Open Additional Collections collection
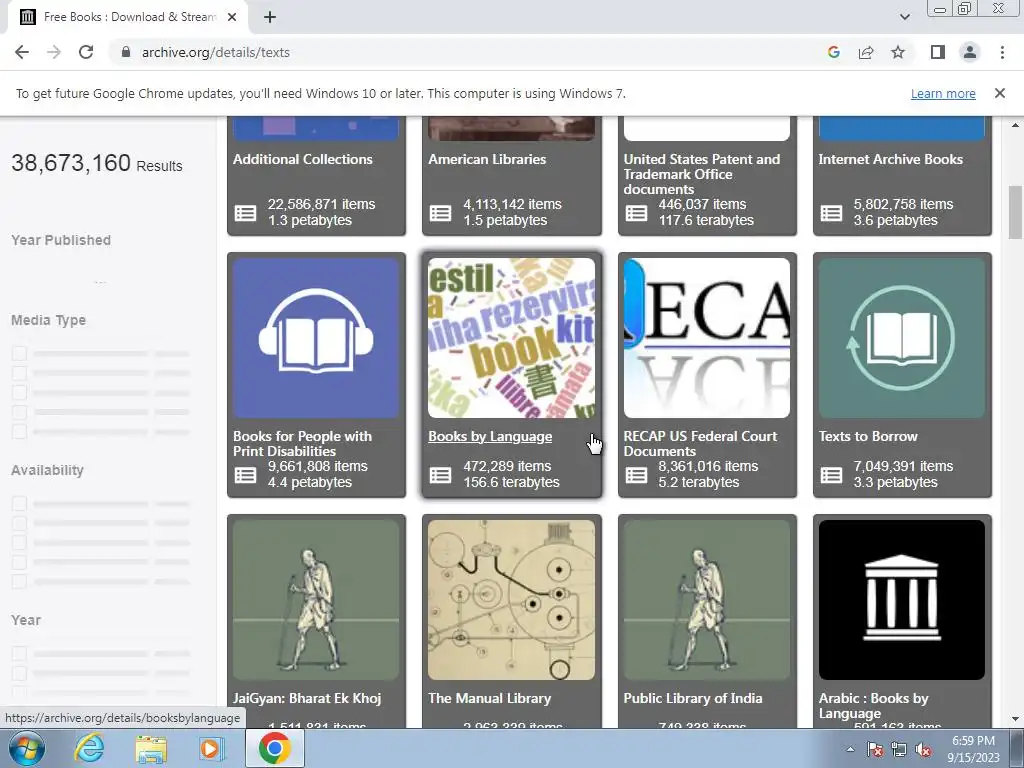 click(x=303, y=159)
